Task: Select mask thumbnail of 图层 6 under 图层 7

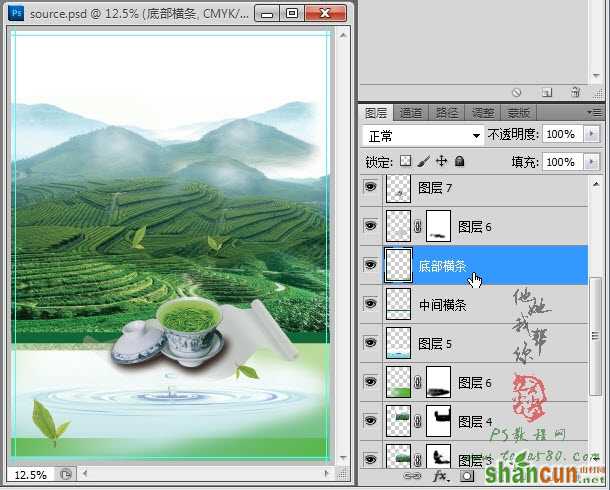Action: tap(438, 226)
